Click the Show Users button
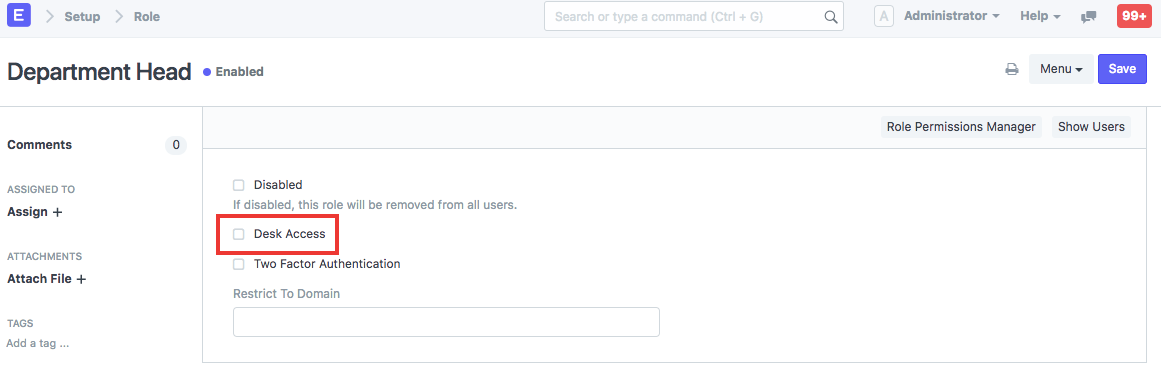This screenshot has width=1161, height=384. pyautogui.click(x=1091, y=127)
